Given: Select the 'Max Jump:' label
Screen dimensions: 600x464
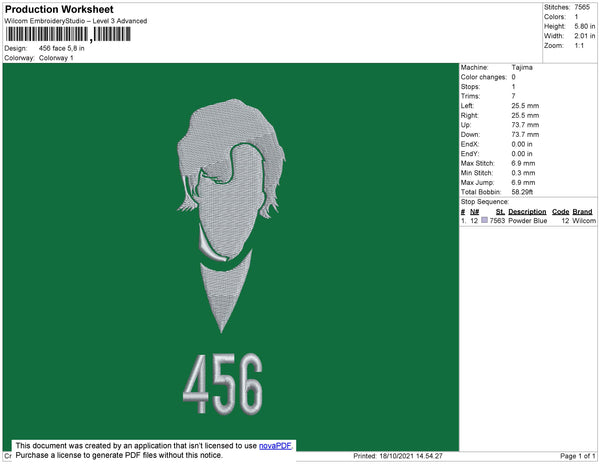Looking at the screenshot, I should [x=477, y=182].
